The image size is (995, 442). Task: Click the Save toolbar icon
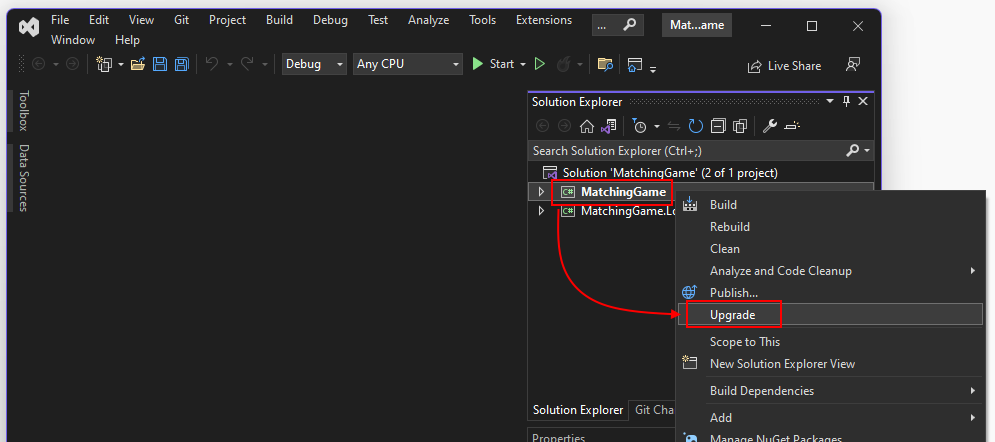(x=160, y=64)
